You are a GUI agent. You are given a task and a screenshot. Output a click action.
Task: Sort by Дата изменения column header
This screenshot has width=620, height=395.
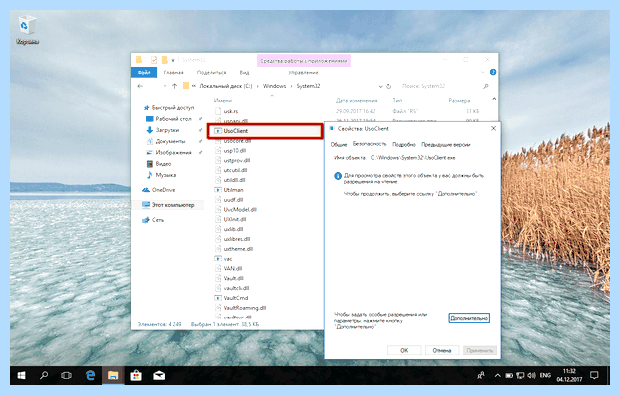(356, 100)
